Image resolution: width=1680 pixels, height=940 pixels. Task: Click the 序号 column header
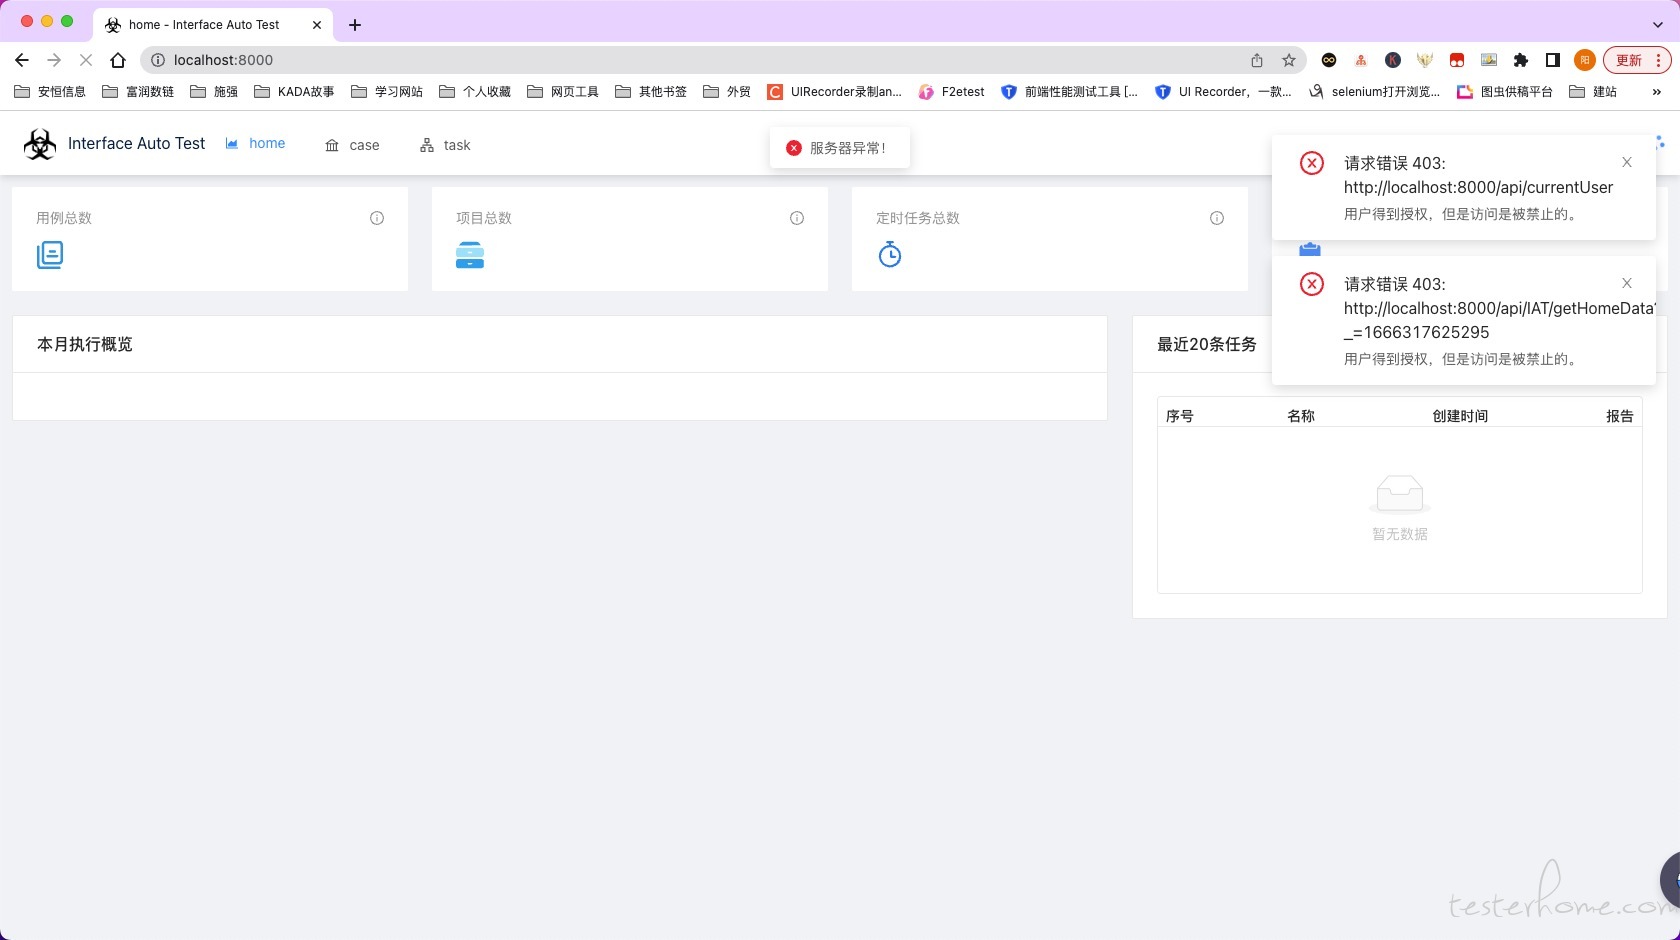coord(1180,416)
